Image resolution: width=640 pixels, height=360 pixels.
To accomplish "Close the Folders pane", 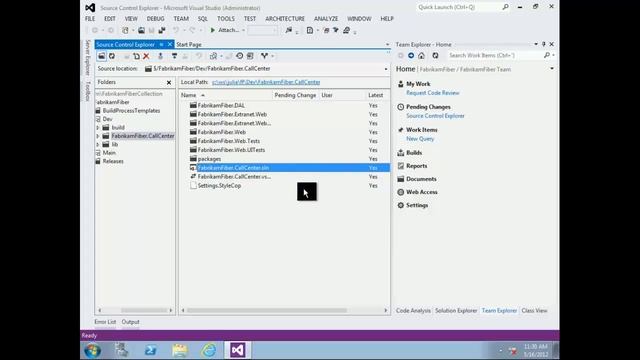I will pyautogui.click(x=169, y=82).
